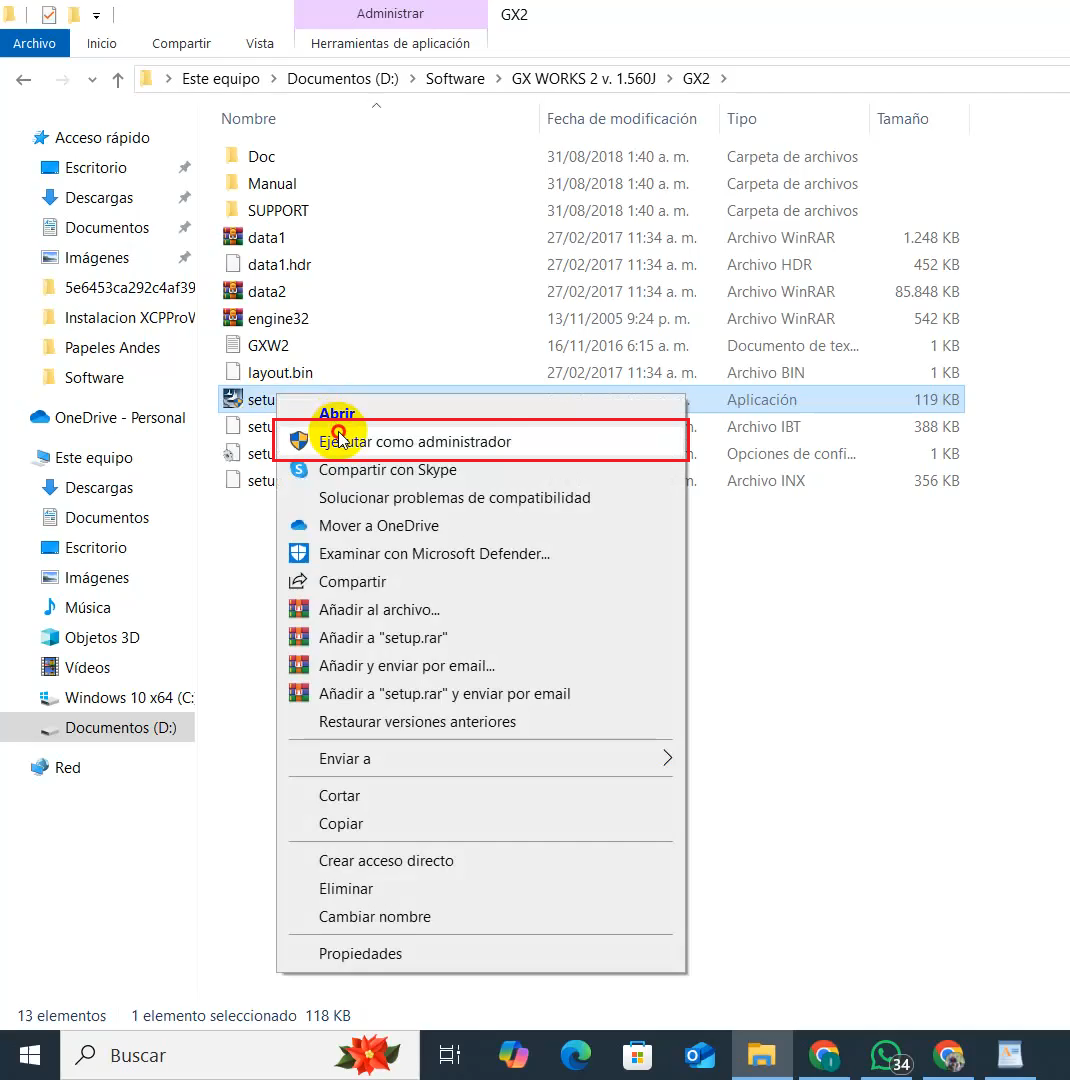Click the properties checkmark icon in title bar
Viewport: 1070px width, 1080px height.
click(x=49, y=14)
